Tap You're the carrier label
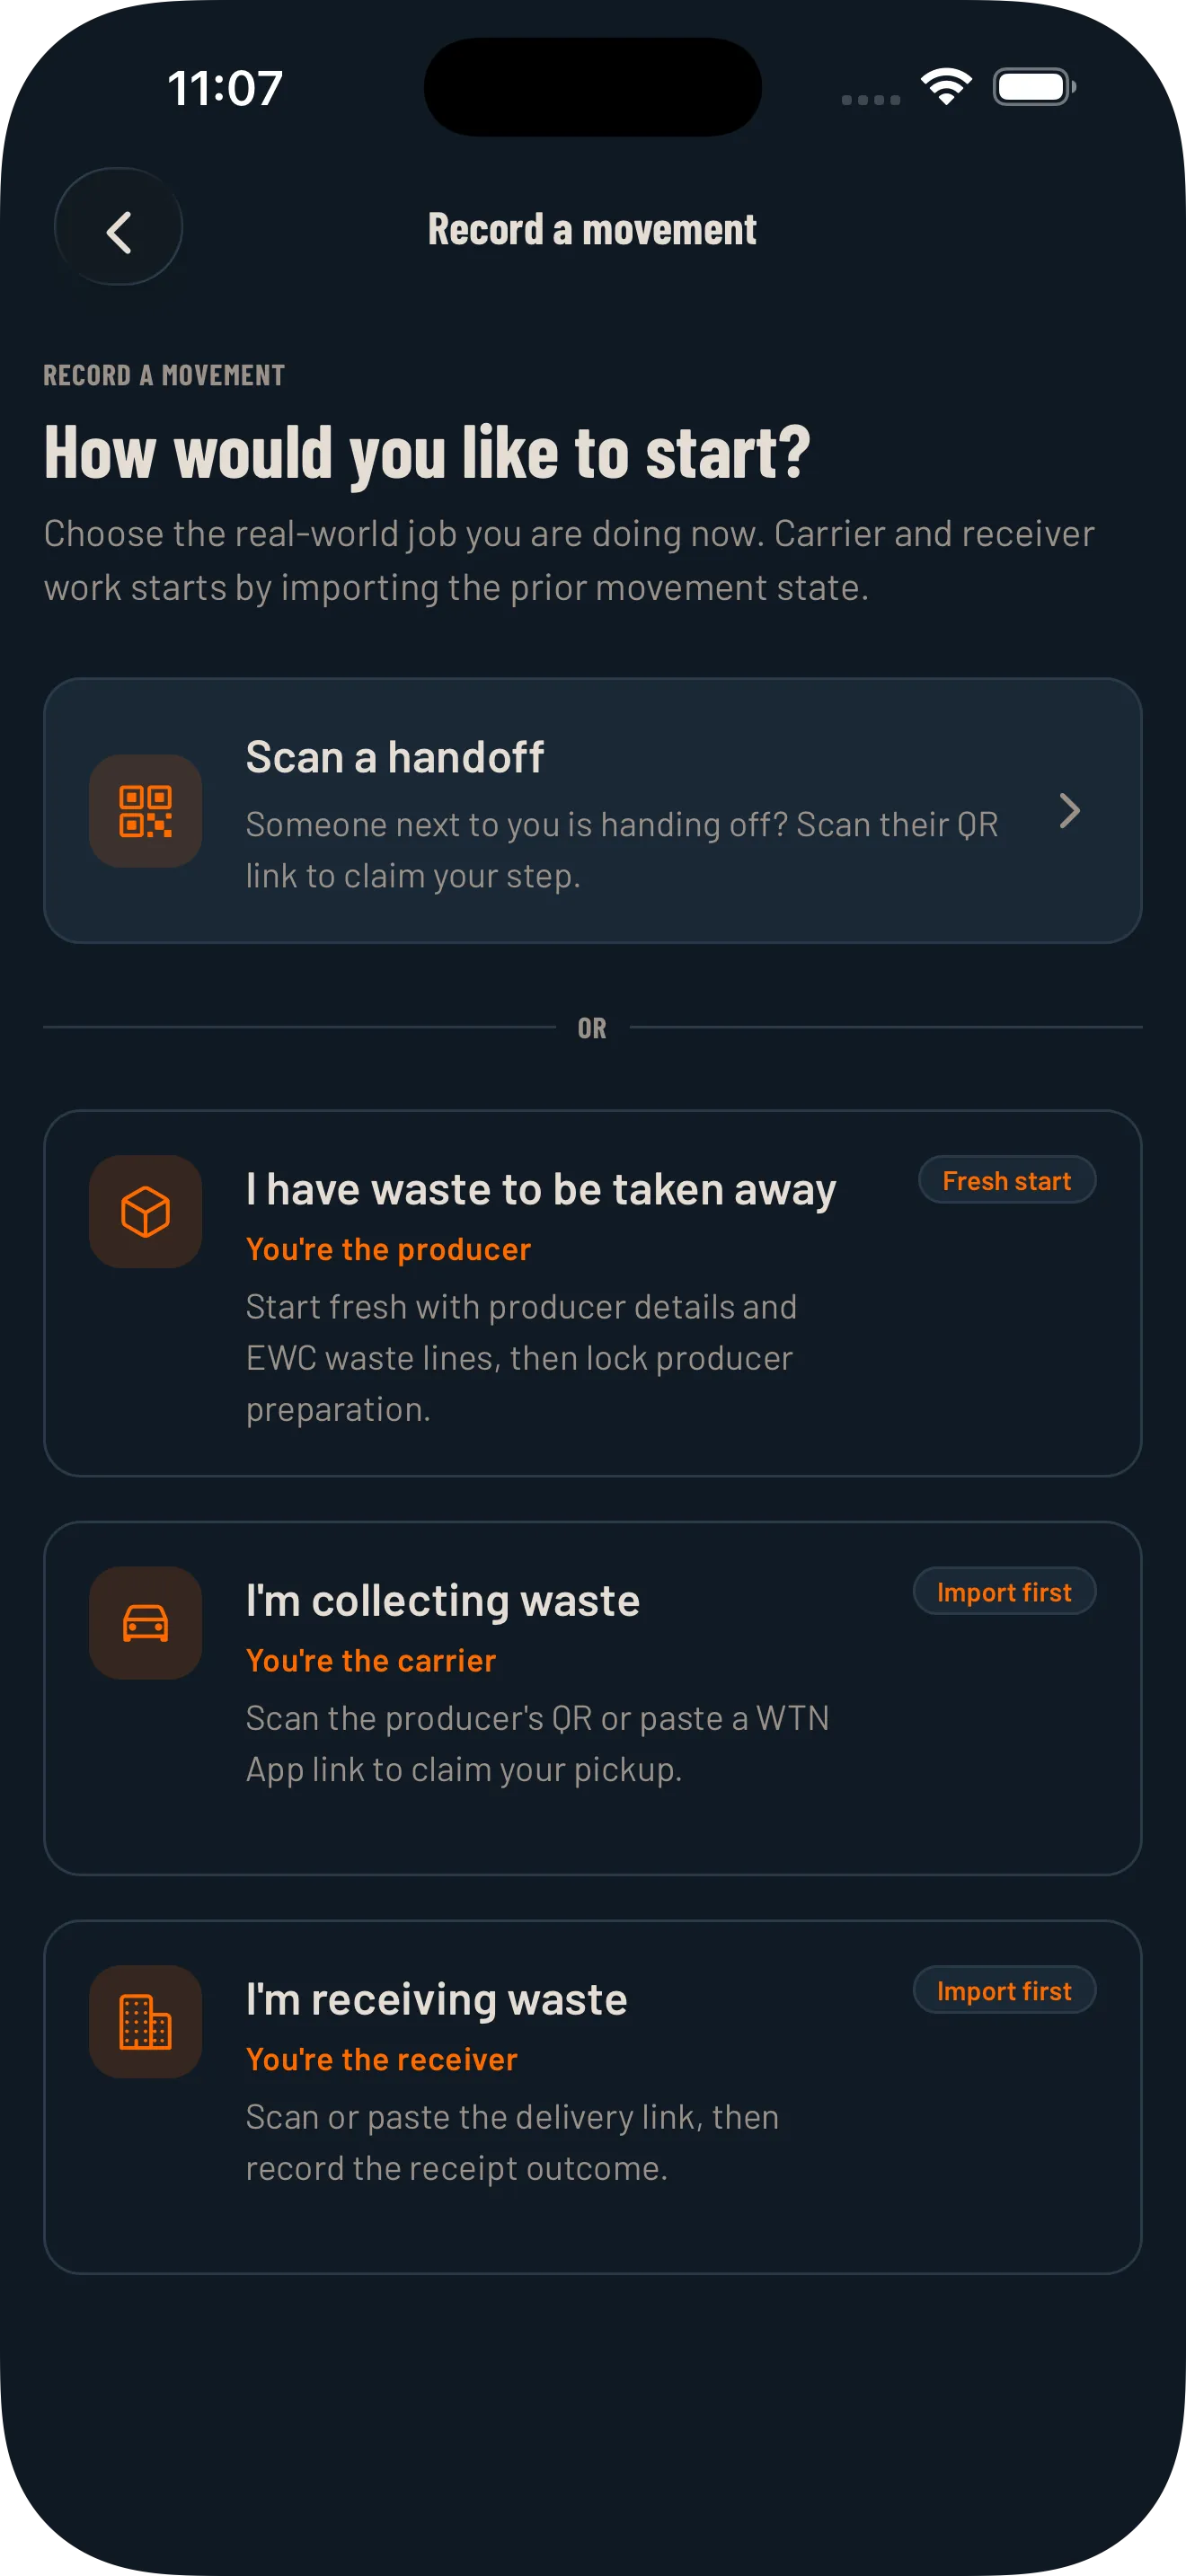 point(371,1660)
